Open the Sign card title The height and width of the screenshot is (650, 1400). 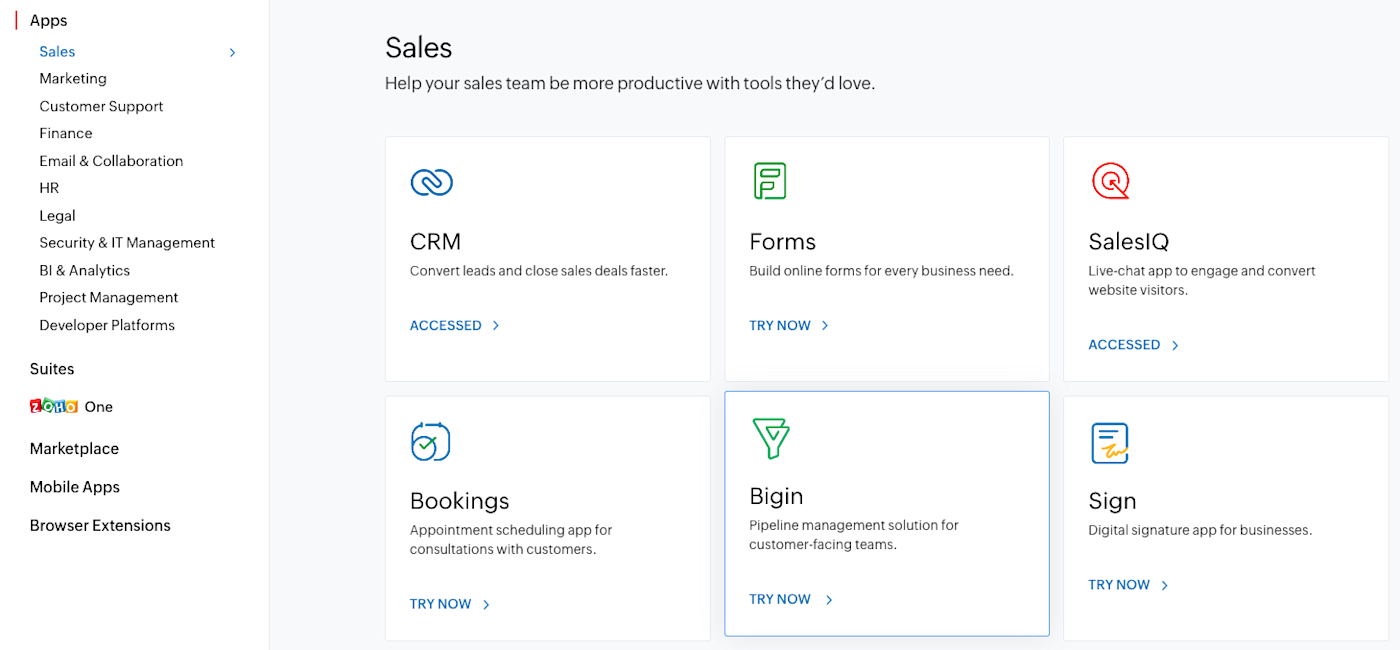1112,501
